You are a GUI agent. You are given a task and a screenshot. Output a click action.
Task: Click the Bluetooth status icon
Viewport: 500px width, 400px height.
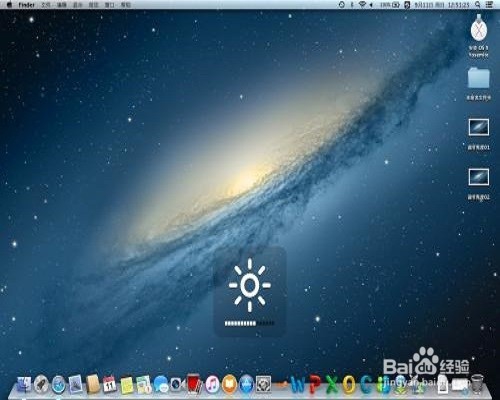click(352, 5)
